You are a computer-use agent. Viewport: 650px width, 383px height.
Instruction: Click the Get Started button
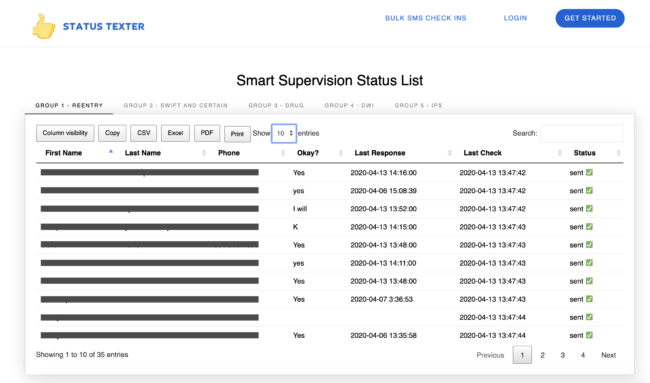590,18
